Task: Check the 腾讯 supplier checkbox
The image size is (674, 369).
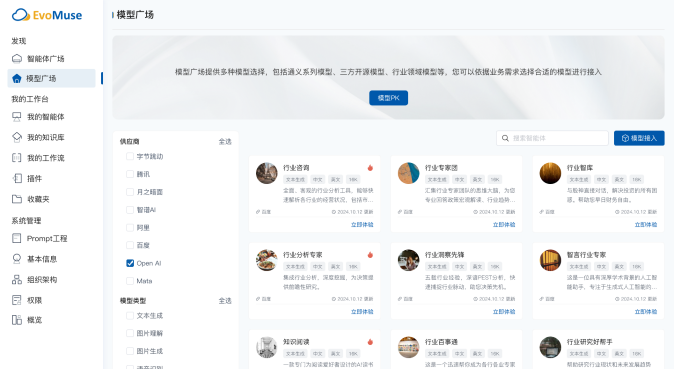Action: coord(130,174)
